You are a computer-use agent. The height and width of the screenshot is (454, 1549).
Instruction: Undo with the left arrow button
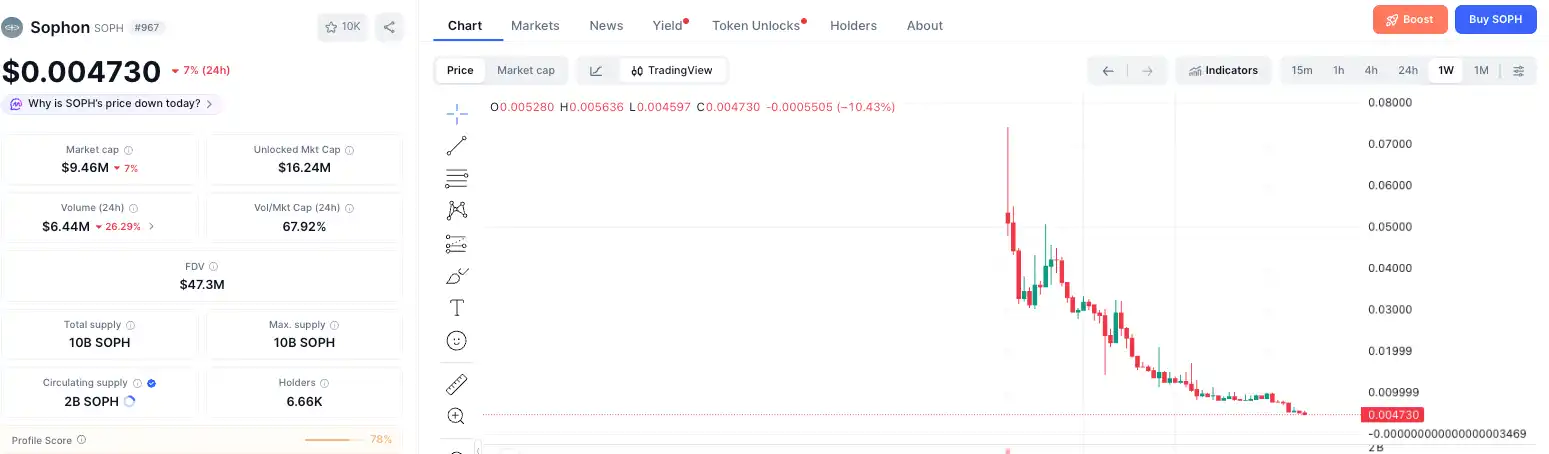[x=1108, y=70]
